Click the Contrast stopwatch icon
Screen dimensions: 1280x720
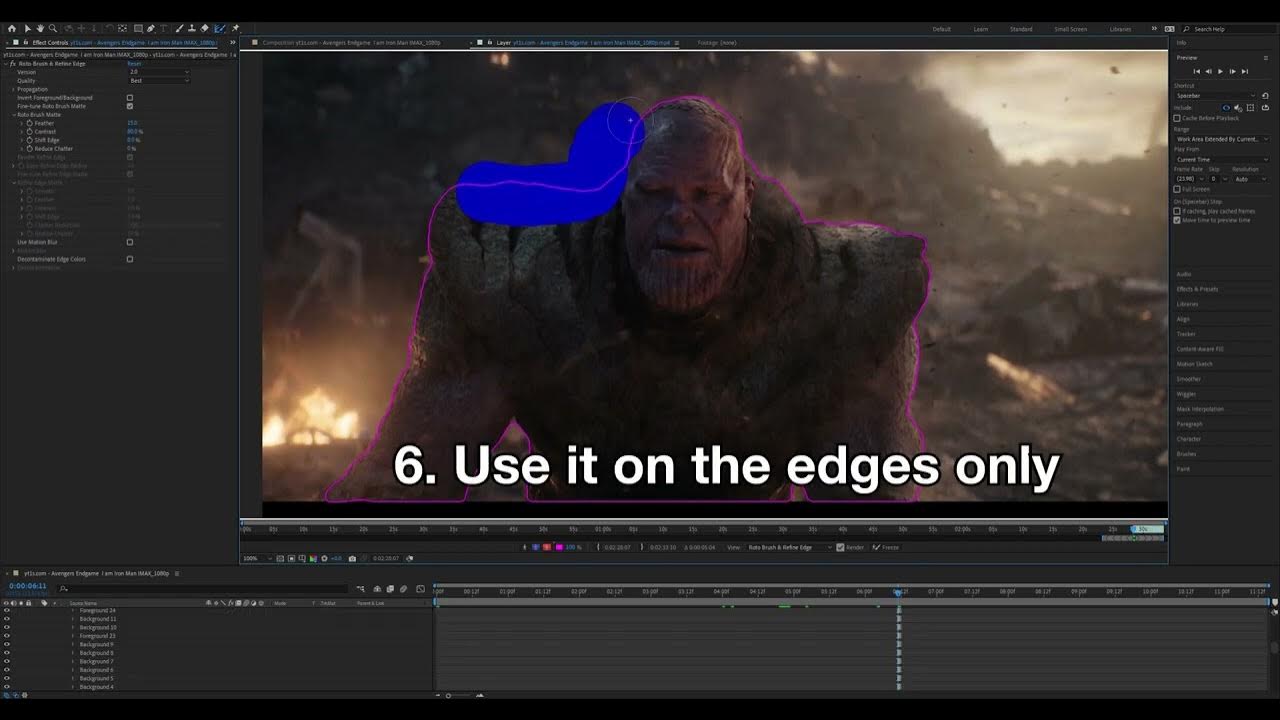click(x=29, y=131)
